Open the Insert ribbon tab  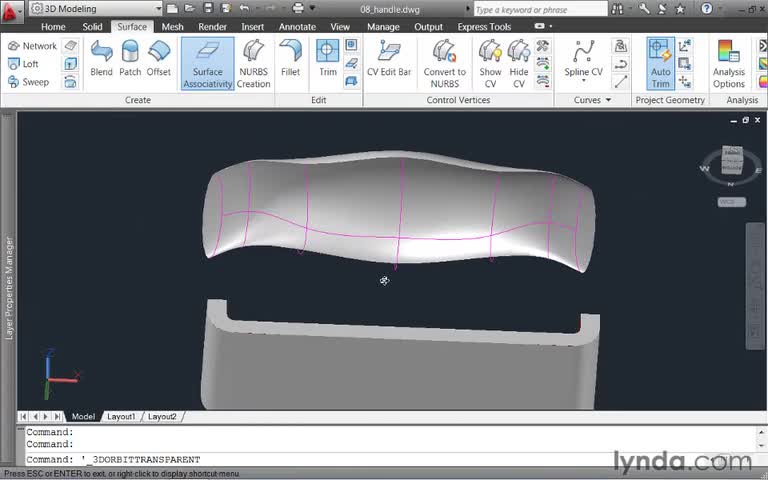point(252,27)
